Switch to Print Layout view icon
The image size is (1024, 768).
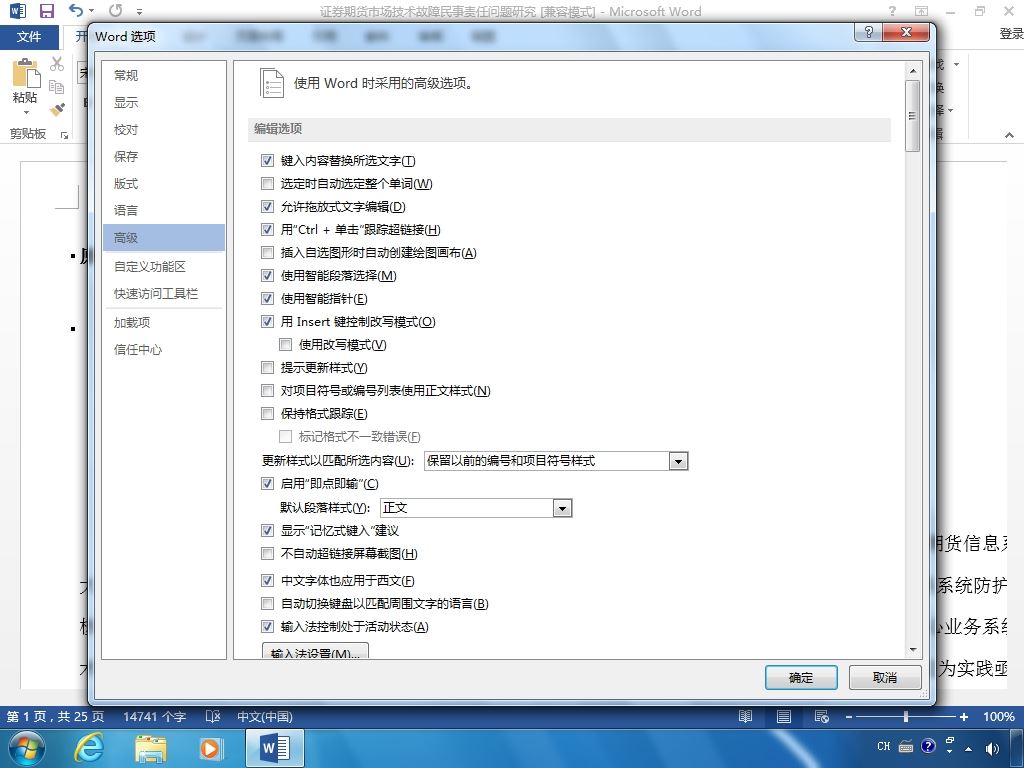[784, 716]
